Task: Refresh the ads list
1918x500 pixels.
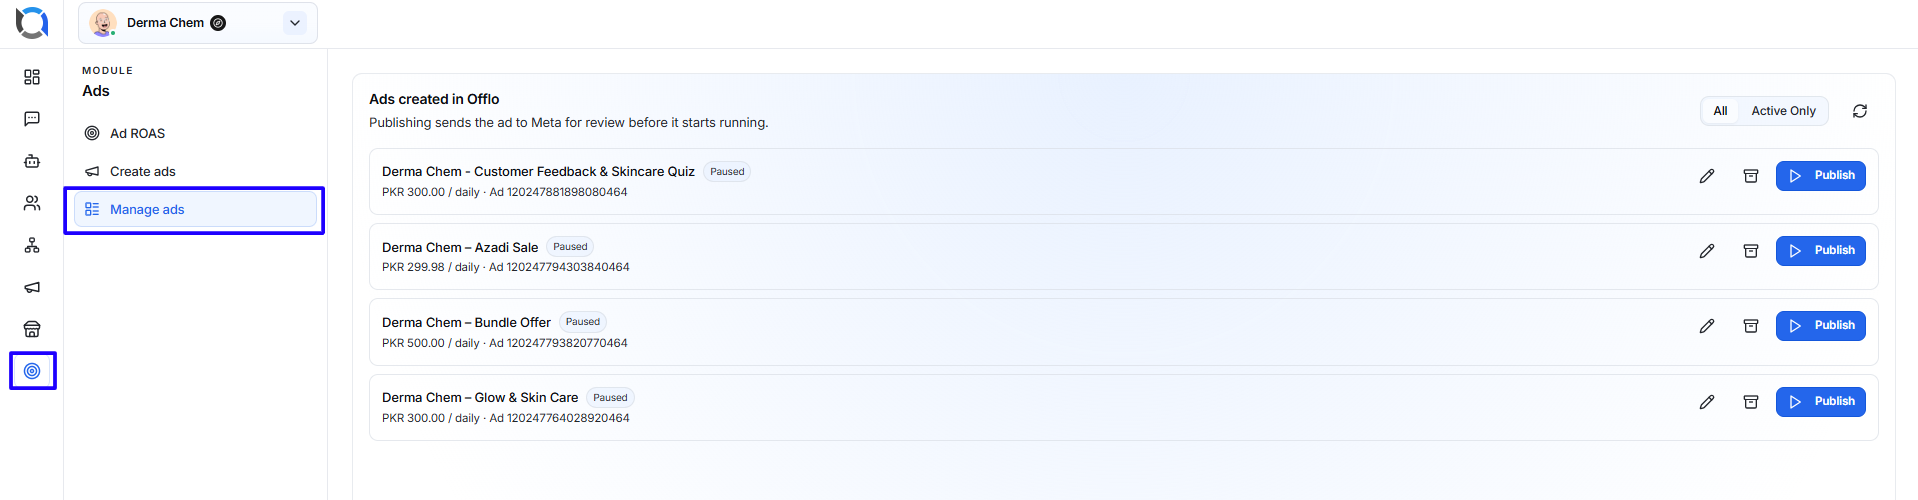Action: [x=1860, y=111]
